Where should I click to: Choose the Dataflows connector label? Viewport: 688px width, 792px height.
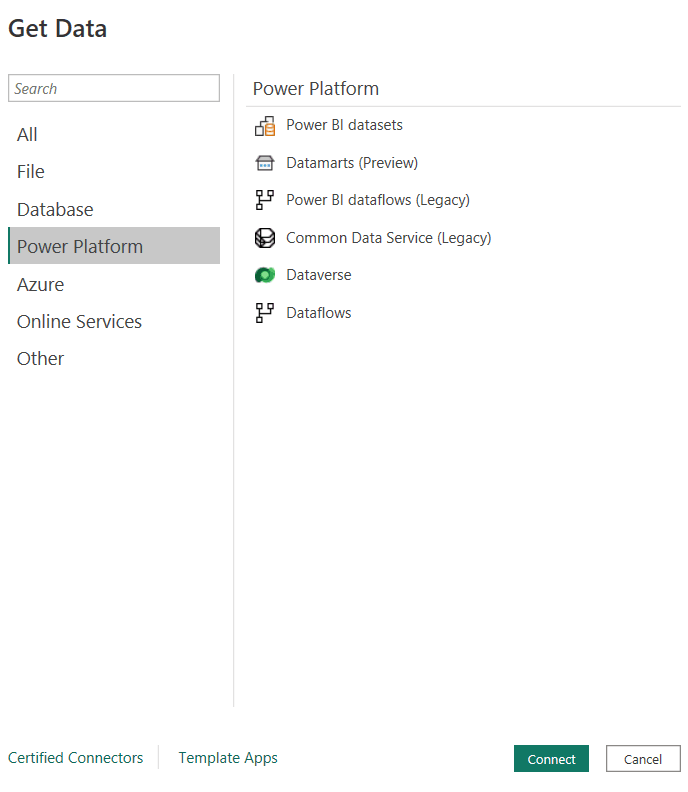(319, 313)
